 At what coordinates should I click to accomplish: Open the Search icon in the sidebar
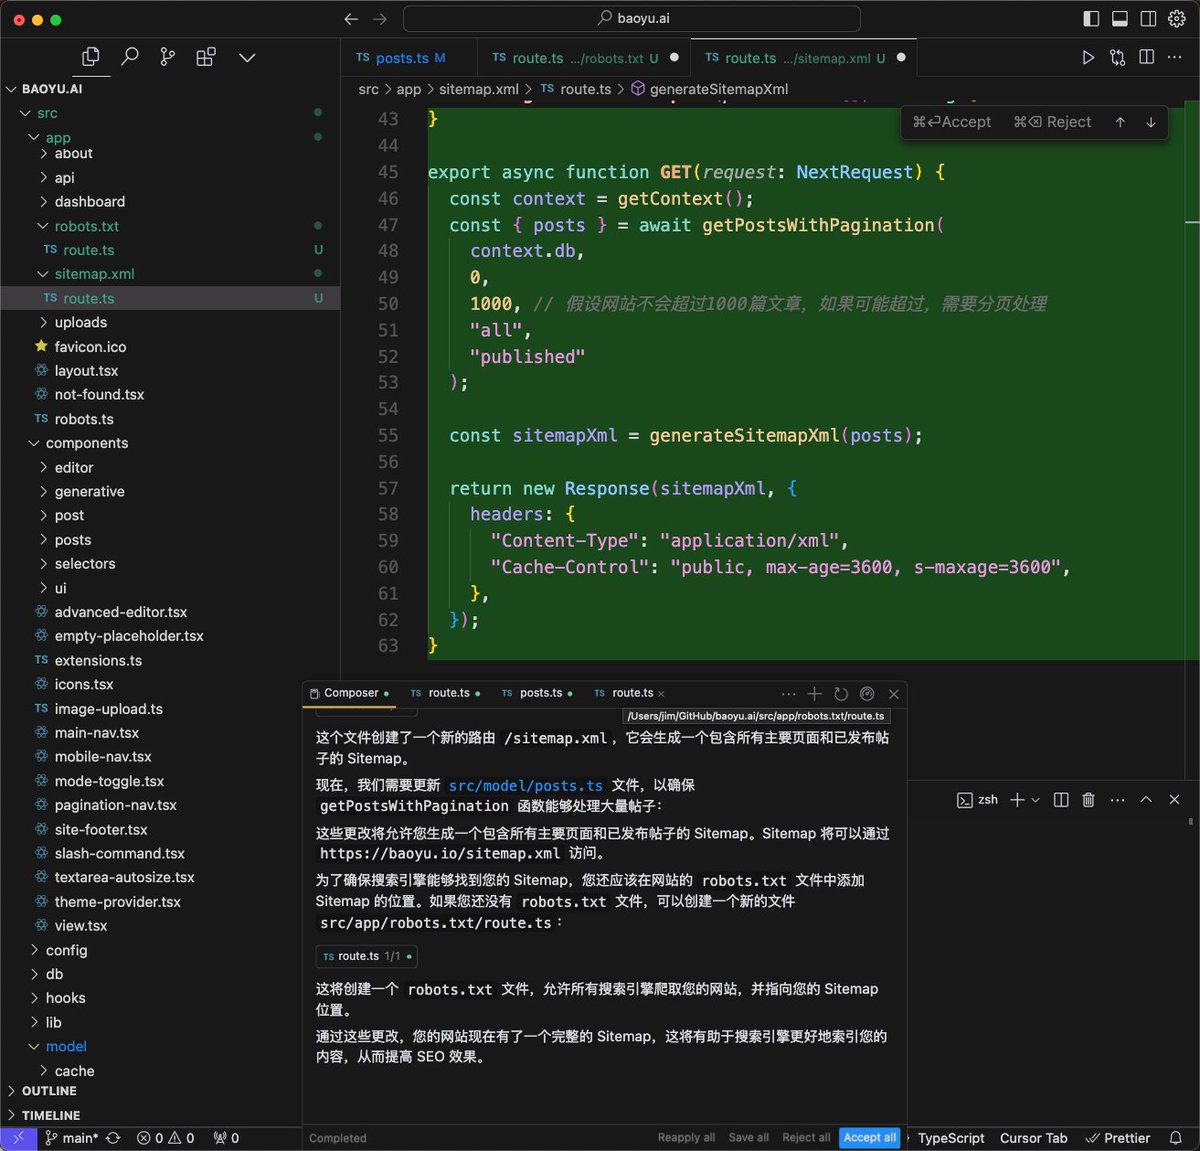[129, 57]
